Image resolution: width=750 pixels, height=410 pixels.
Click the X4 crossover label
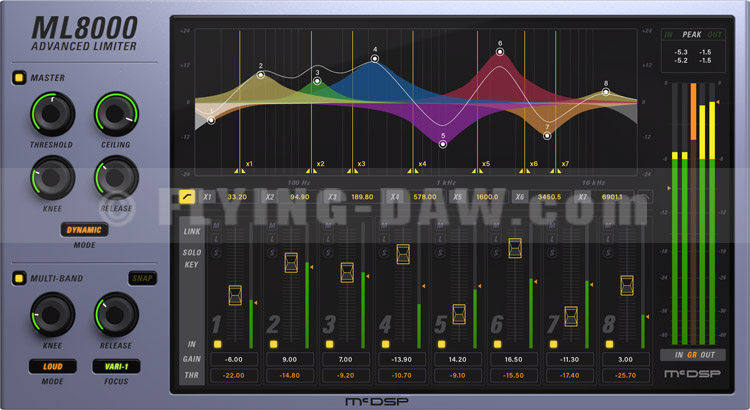[x=395, y=197]
